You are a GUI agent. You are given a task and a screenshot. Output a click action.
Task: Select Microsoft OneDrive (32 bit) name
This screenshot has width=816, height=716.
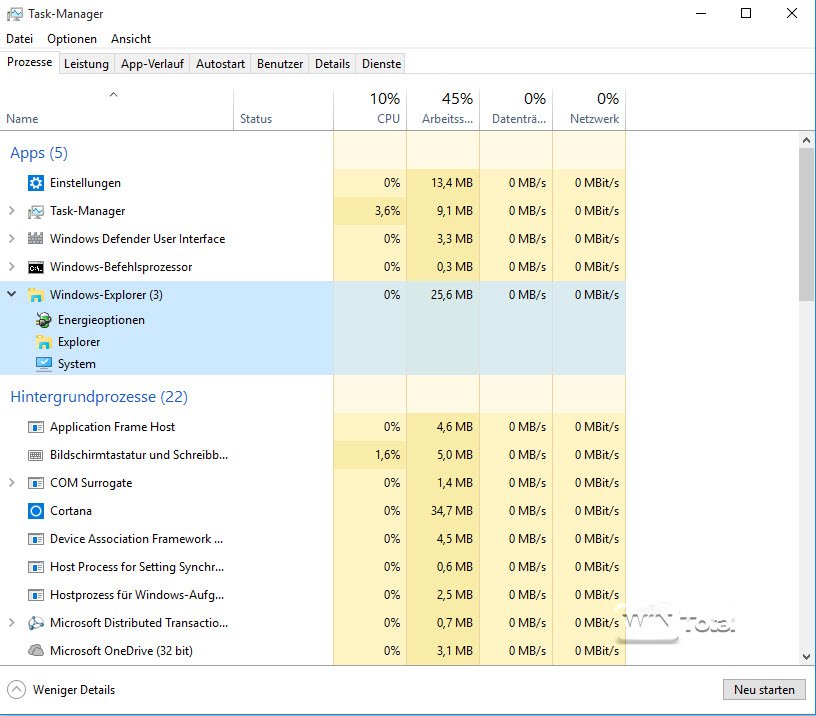tap(121, 651)
